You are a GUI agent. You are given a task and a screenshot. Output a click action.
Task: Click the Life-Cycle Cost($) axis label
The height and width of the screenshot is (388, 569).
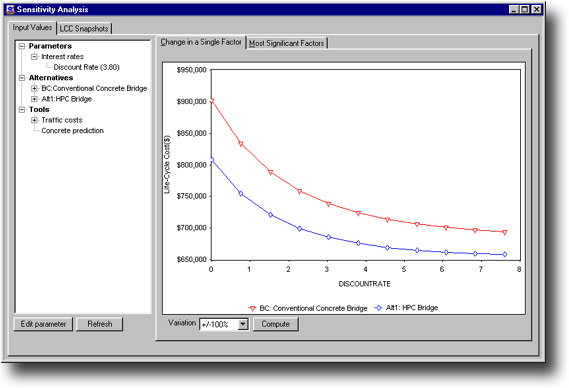(167, 164)
